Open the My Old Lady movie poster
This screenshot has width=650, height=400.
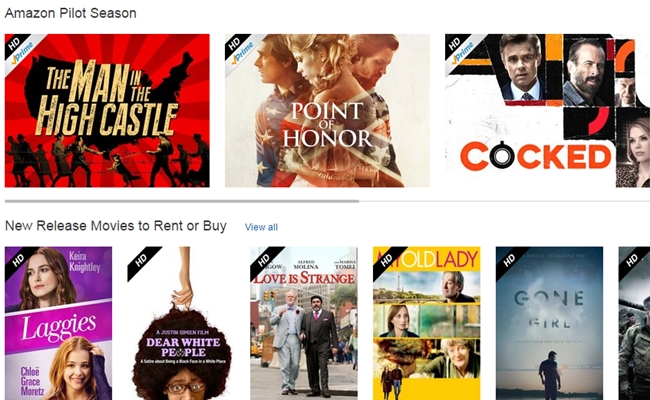click(427, 323)
